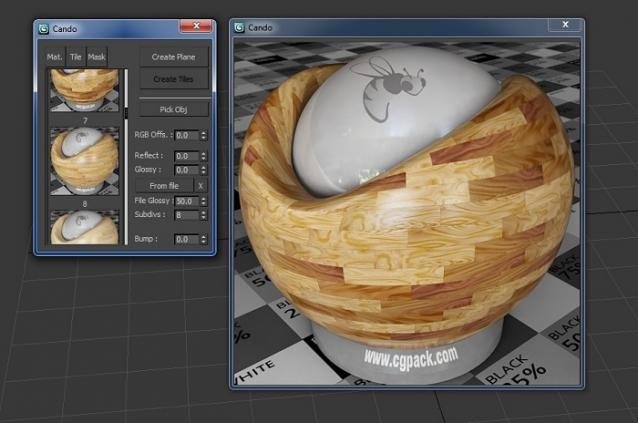638x423 pixels.
Task: Select the Mask tab
Action: (96, 57)
